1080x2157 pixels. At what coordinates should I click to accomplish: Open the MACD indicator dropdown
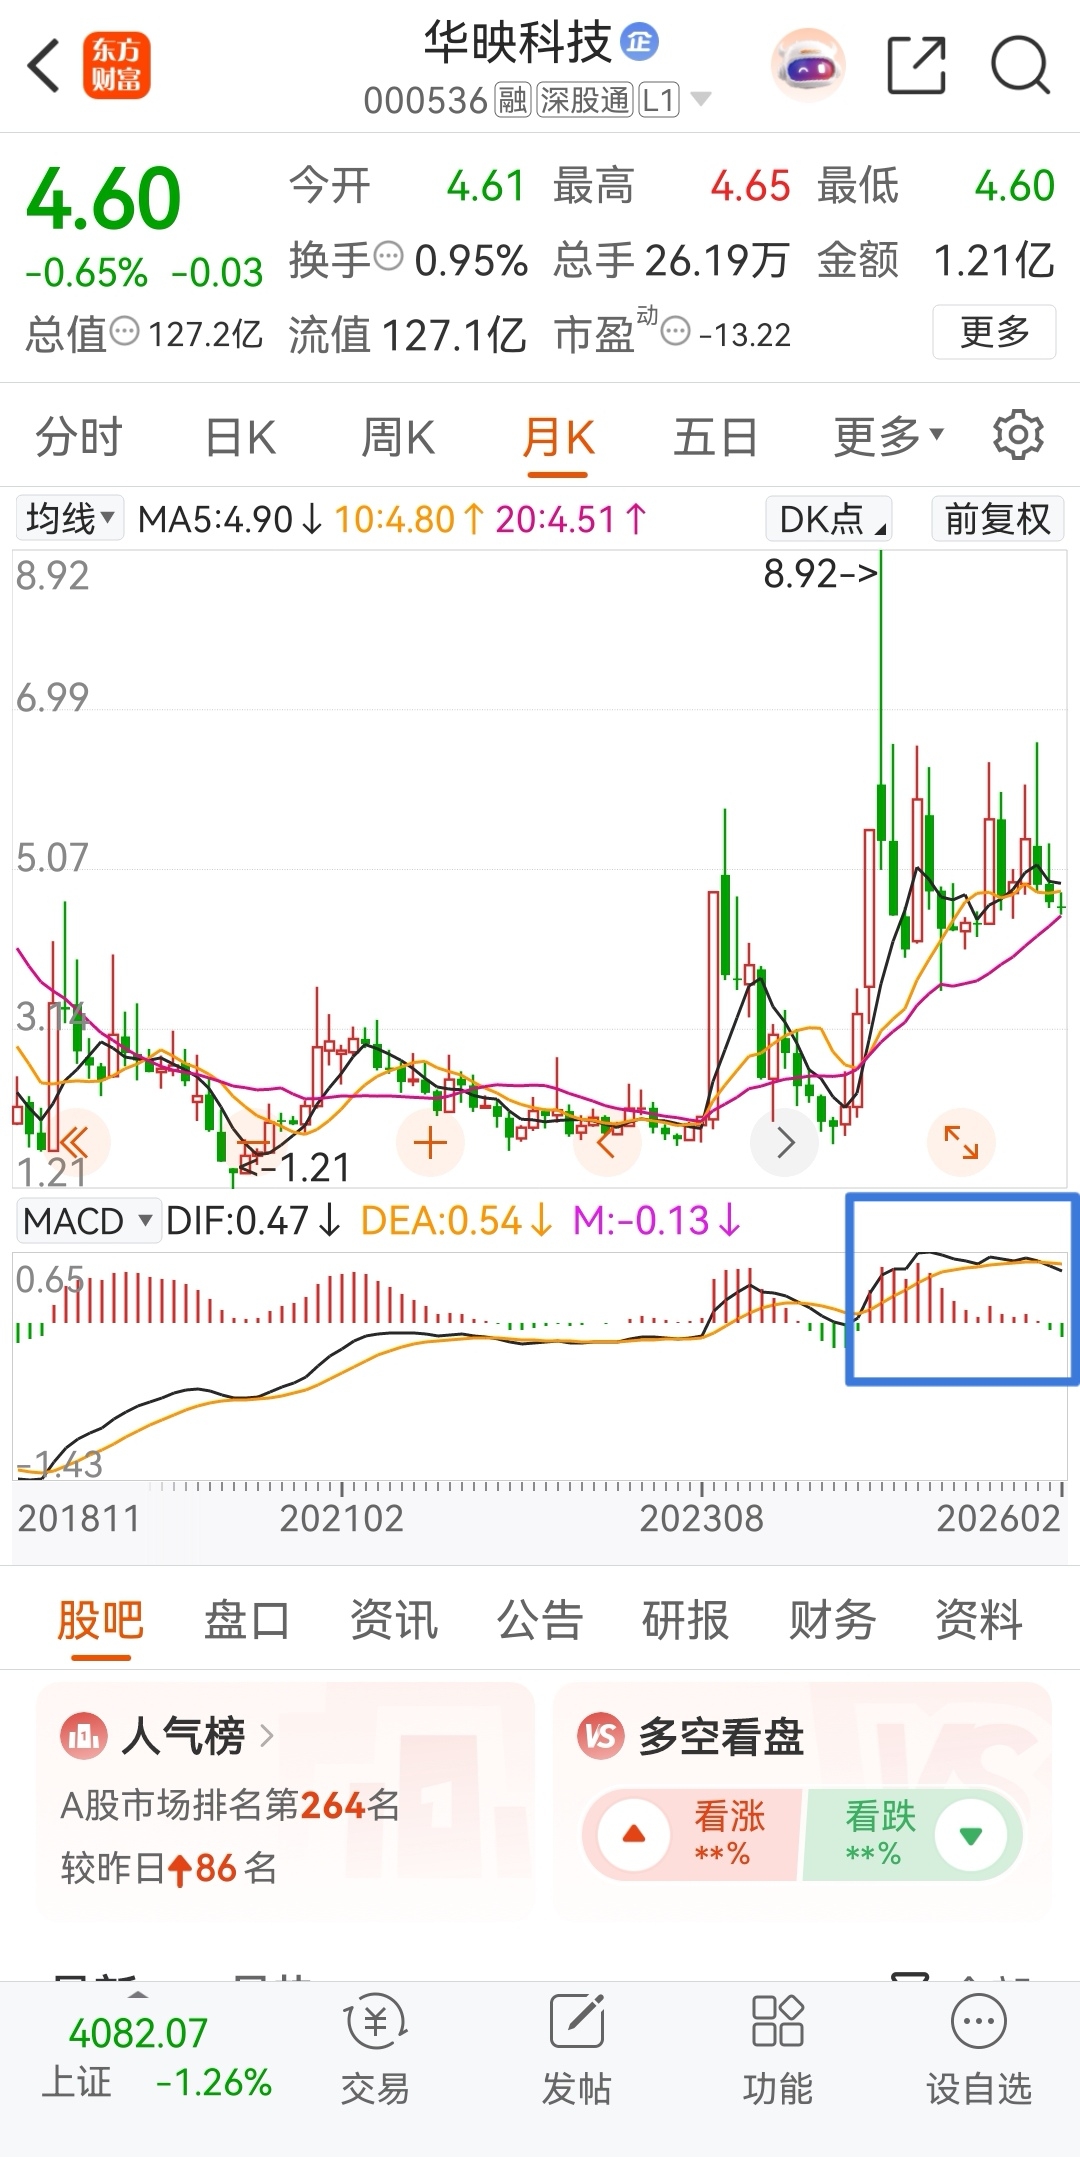coord(88,1221)
